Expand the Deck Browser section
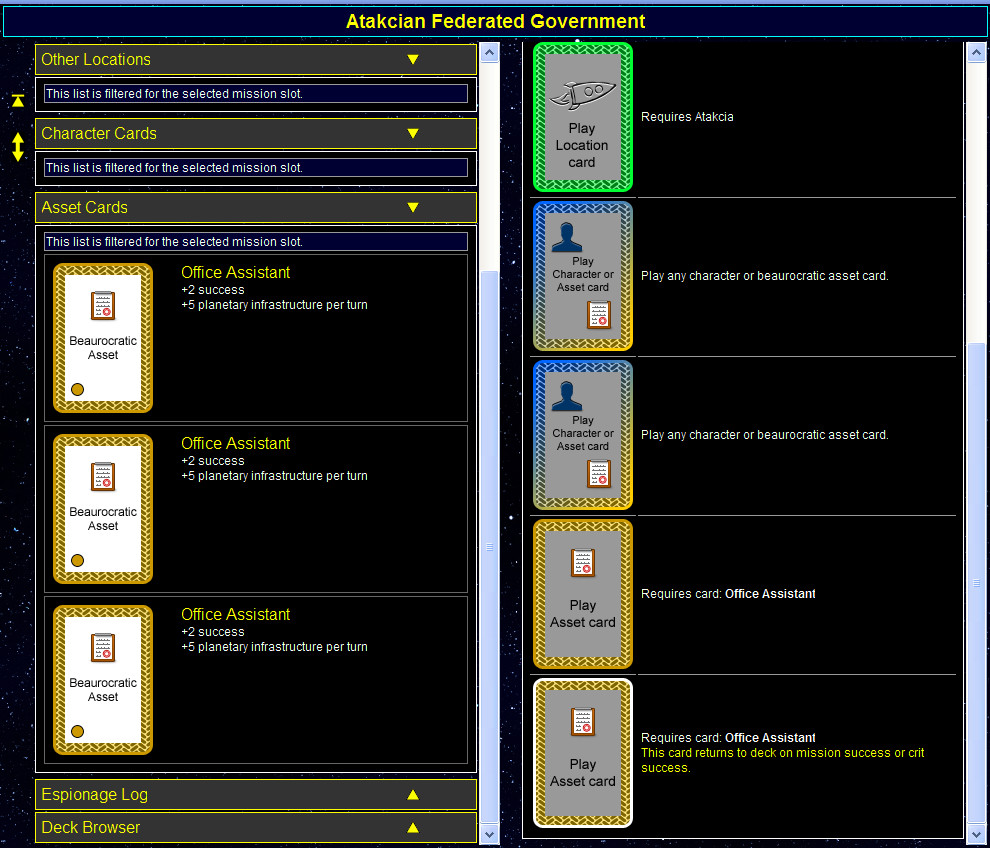This screenshot has height=848, width=990. (413, 827)
